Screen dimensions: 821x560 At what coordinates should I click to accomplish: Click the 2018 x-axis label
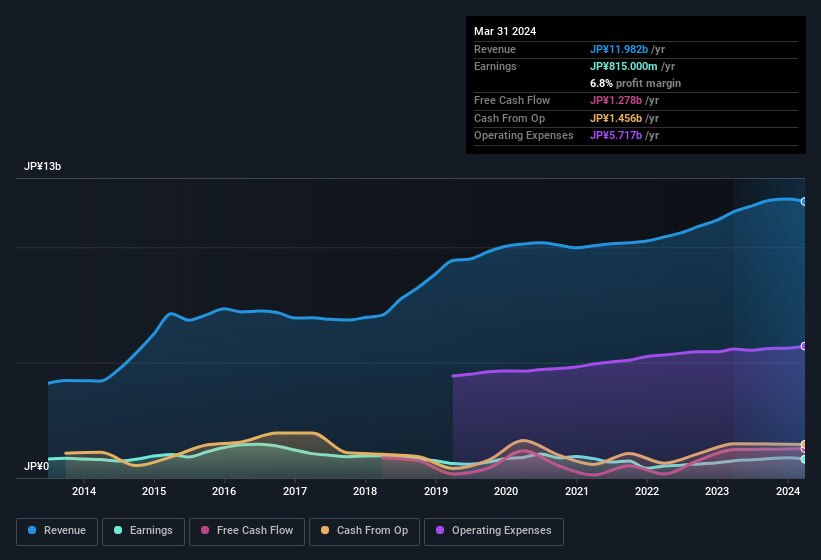click(x=365, y=491)
